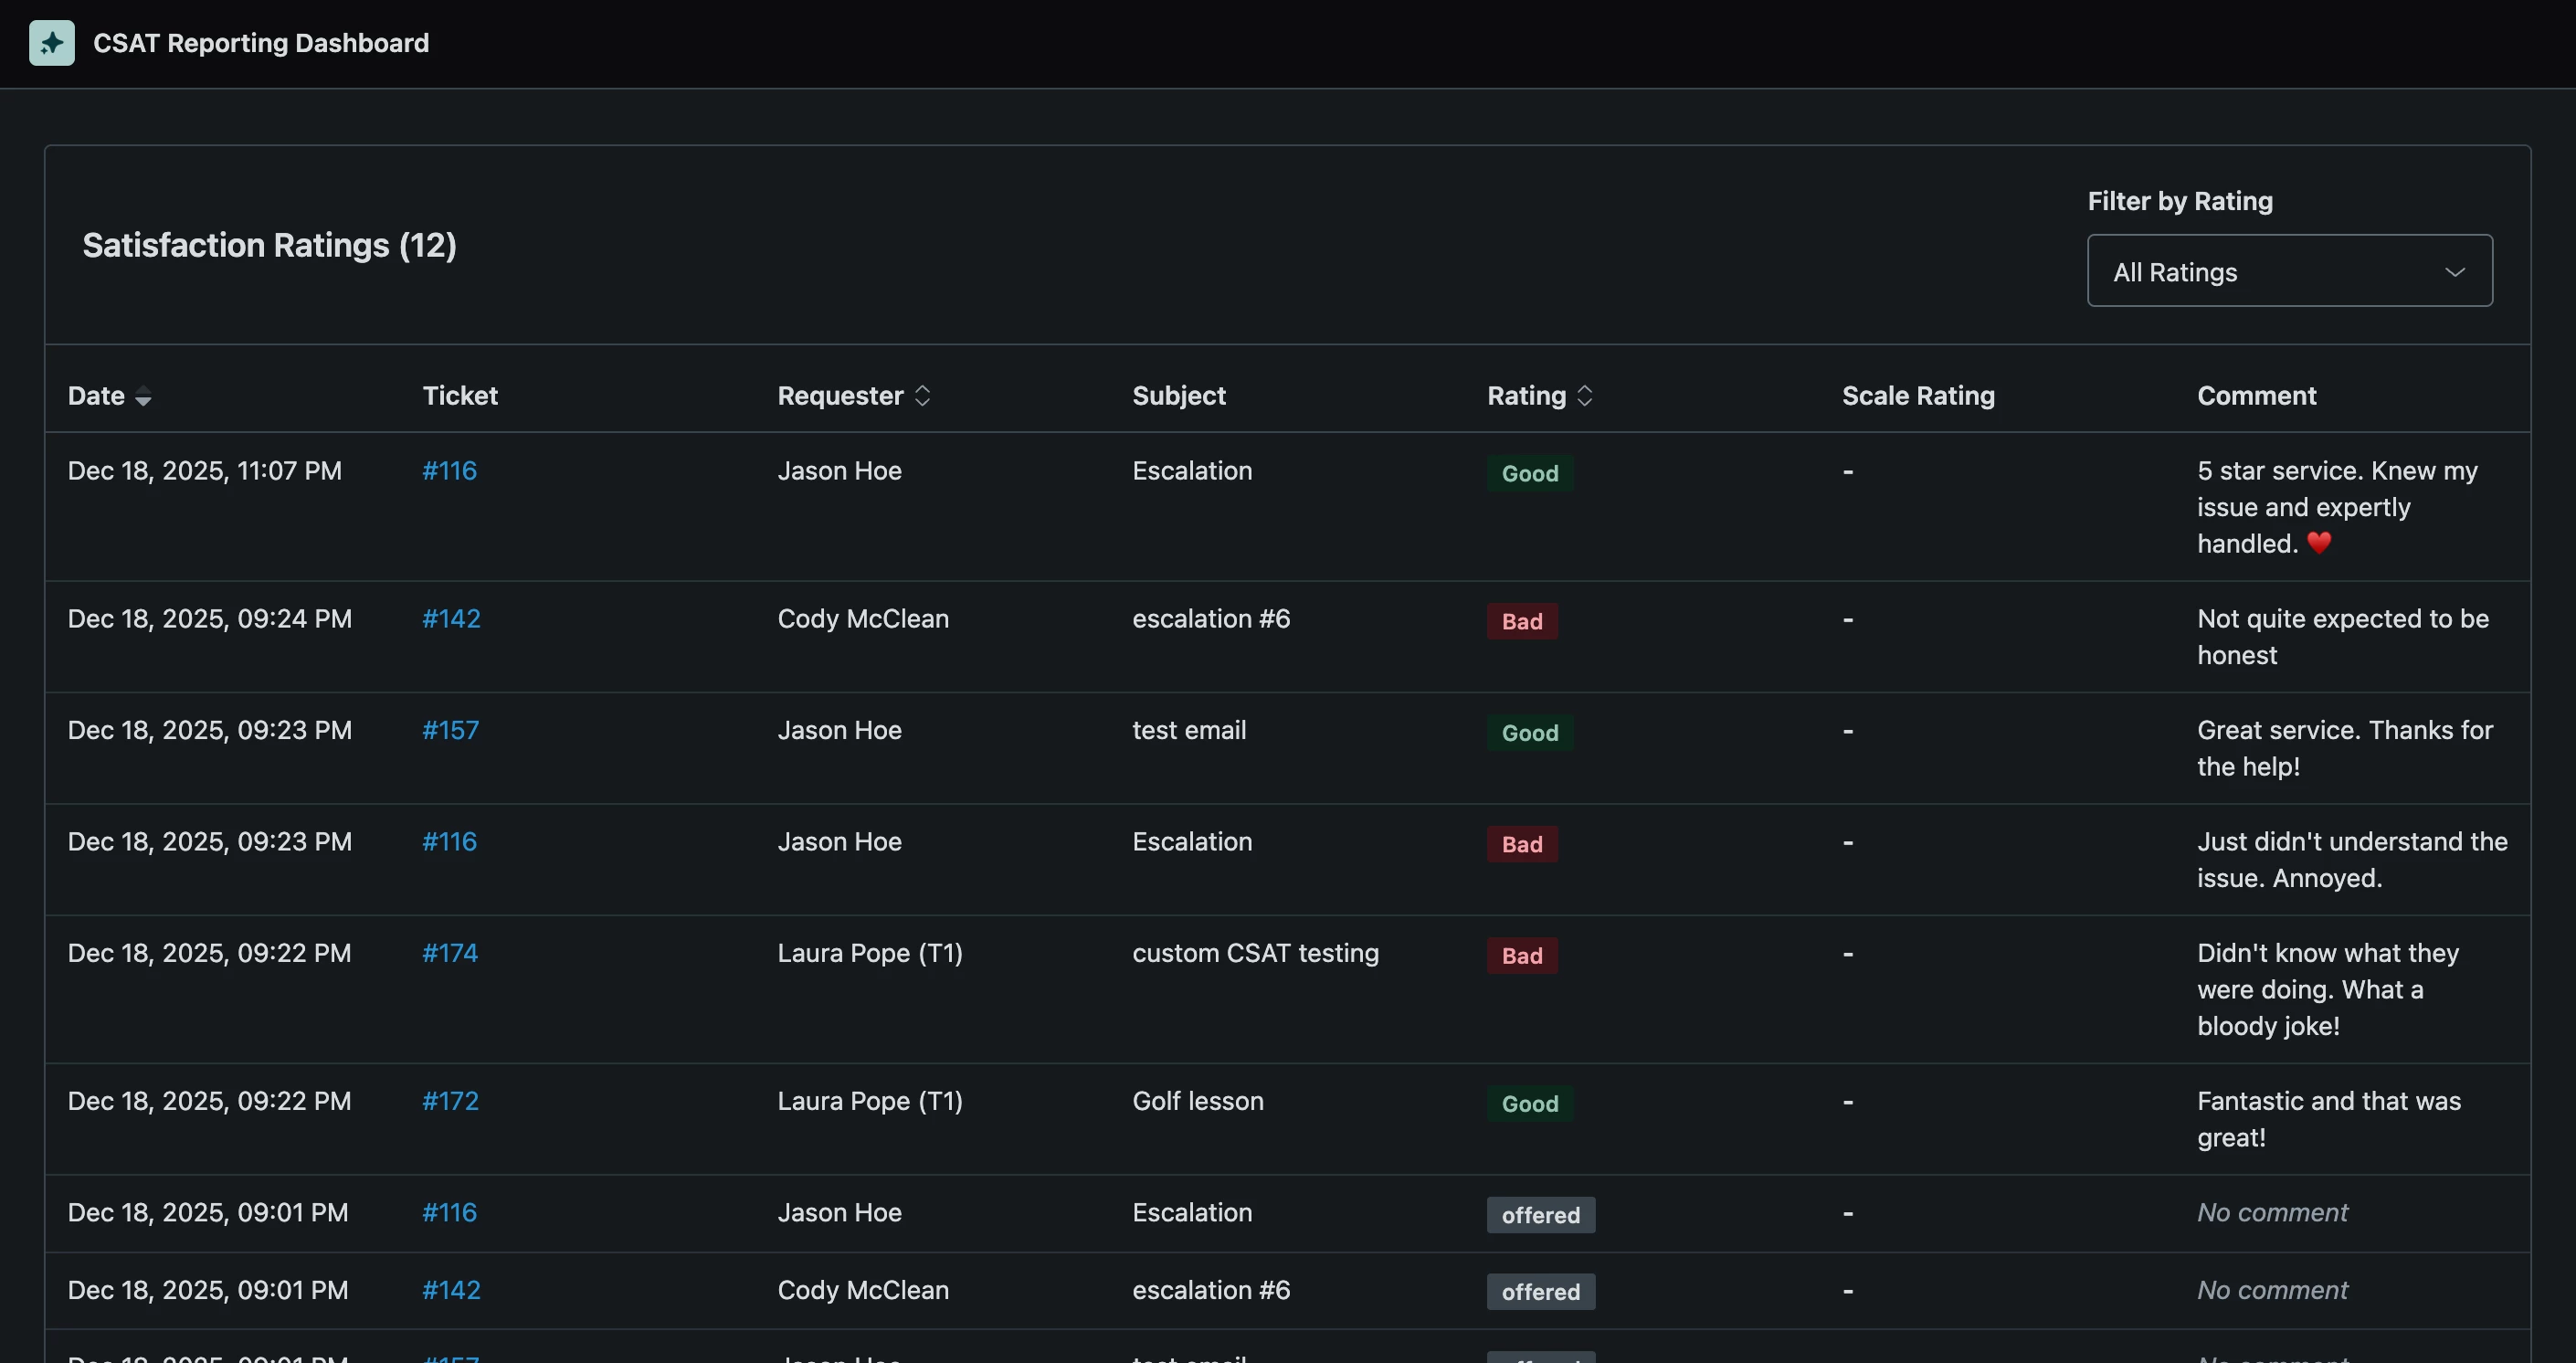Sort by Date column arrow icon
This screenshot has width=2576, height=1363.
(143, 397)
